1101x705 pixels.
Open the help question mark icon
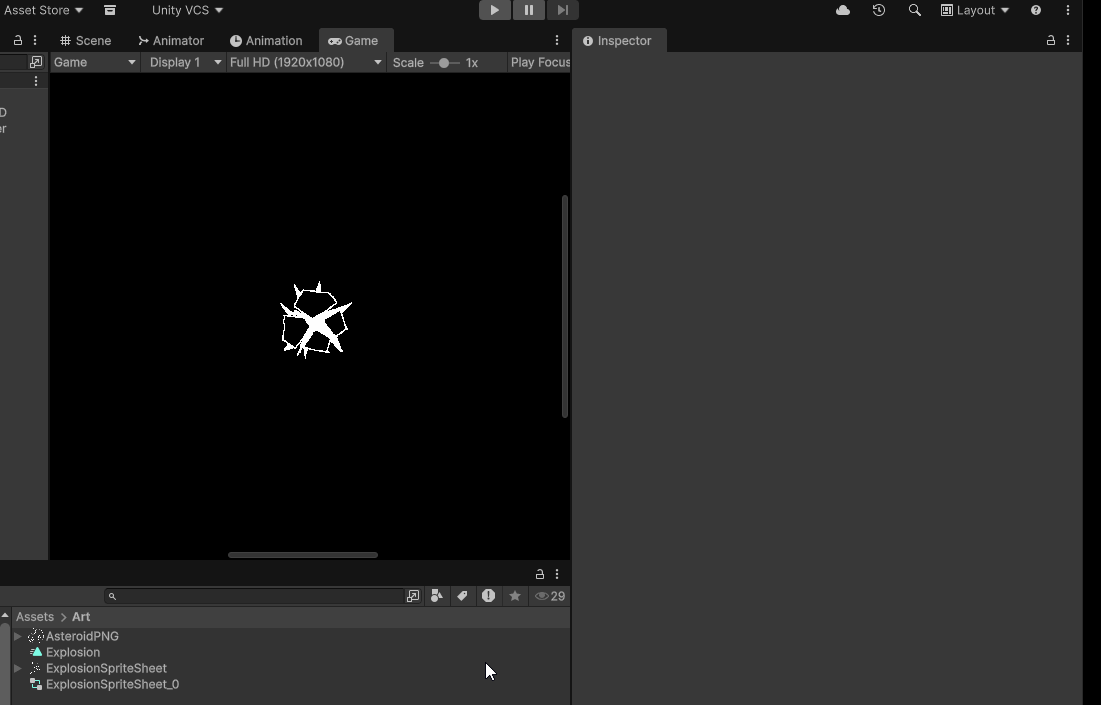point(1036,10)
